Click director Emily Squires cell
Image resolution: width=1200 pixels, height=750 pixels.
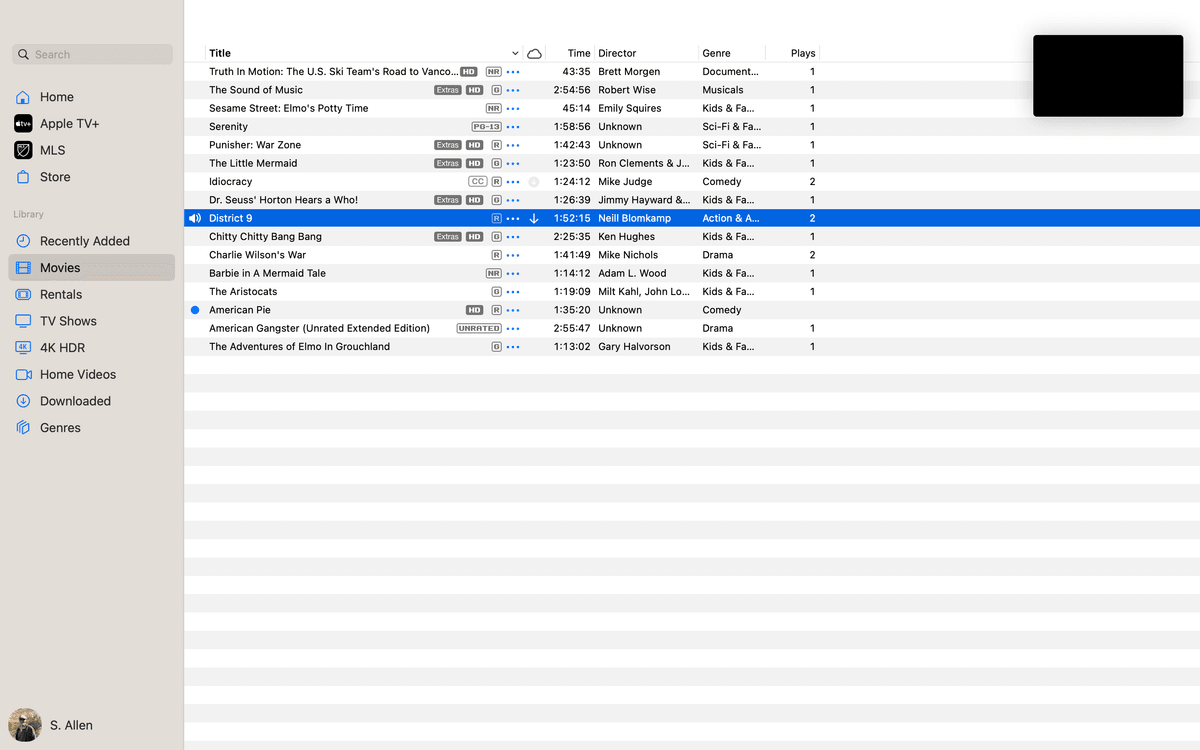pyautogui.click(x=630, y=108)
